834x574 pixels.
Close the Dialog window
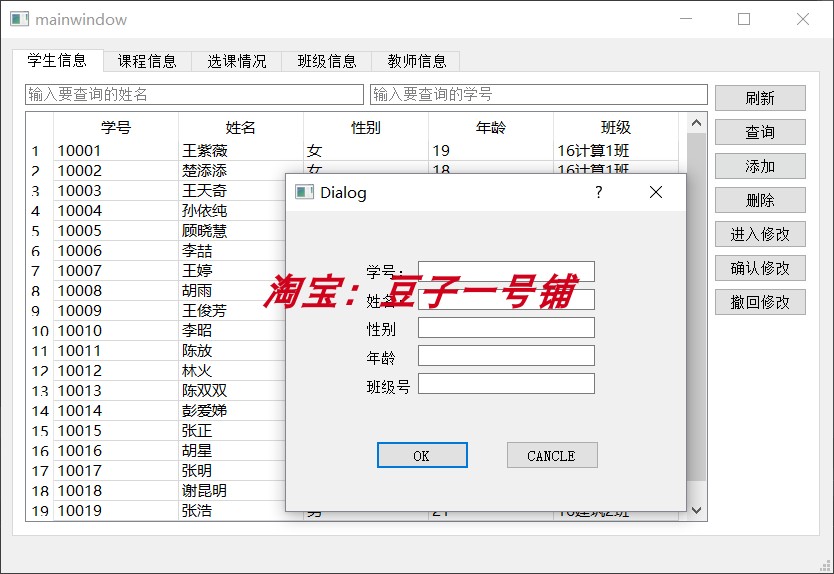click(x=656, y=192)
